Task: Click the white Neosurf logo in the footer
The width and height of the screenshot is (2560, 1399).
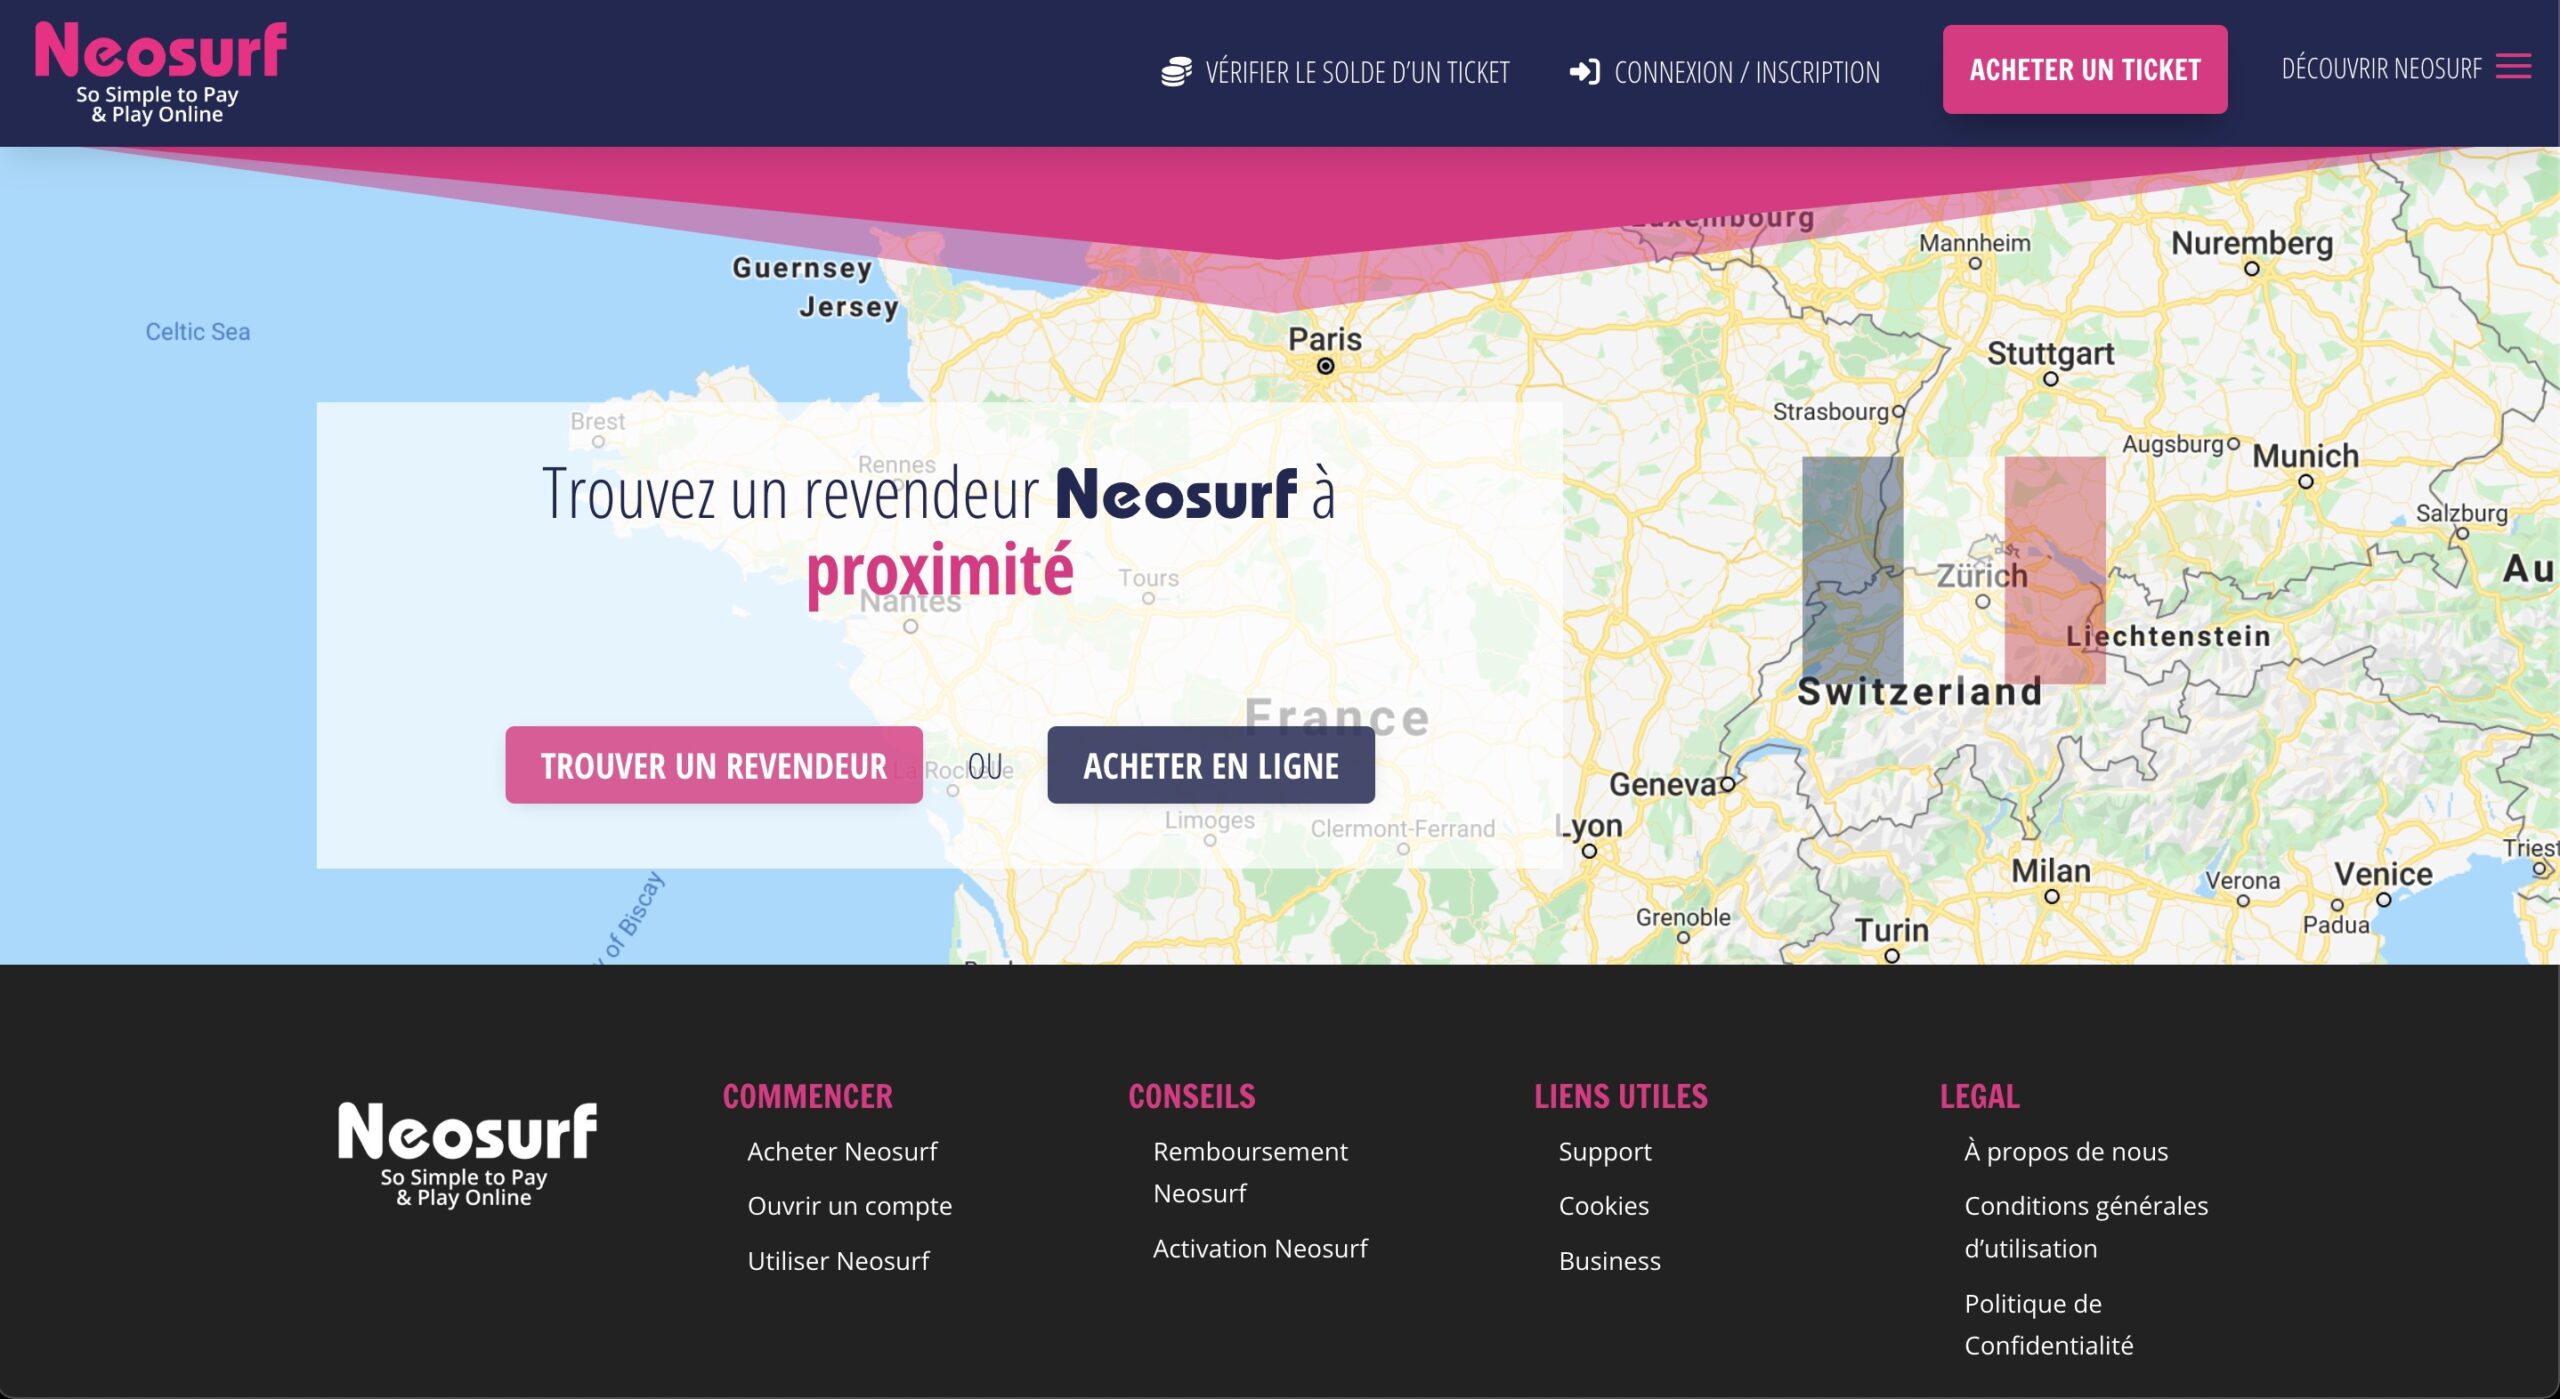Action: click(x=467, y=1153)
